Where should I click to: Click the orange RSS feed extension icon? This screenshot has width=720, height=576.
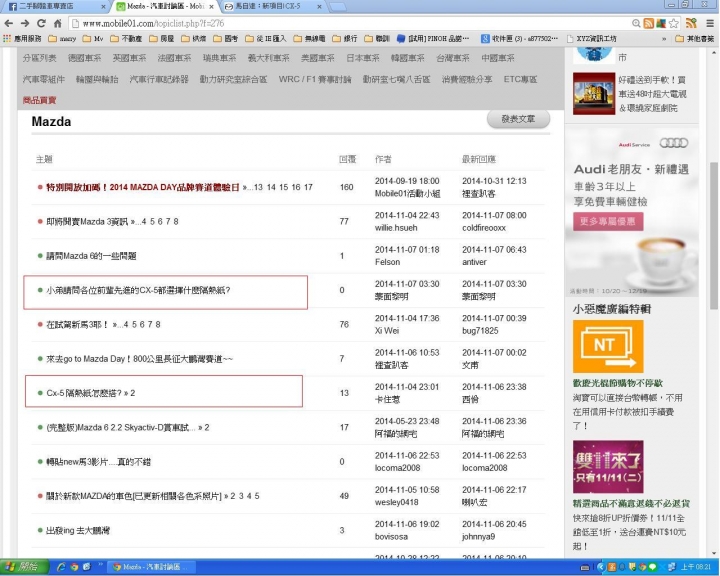pos(648,23)
